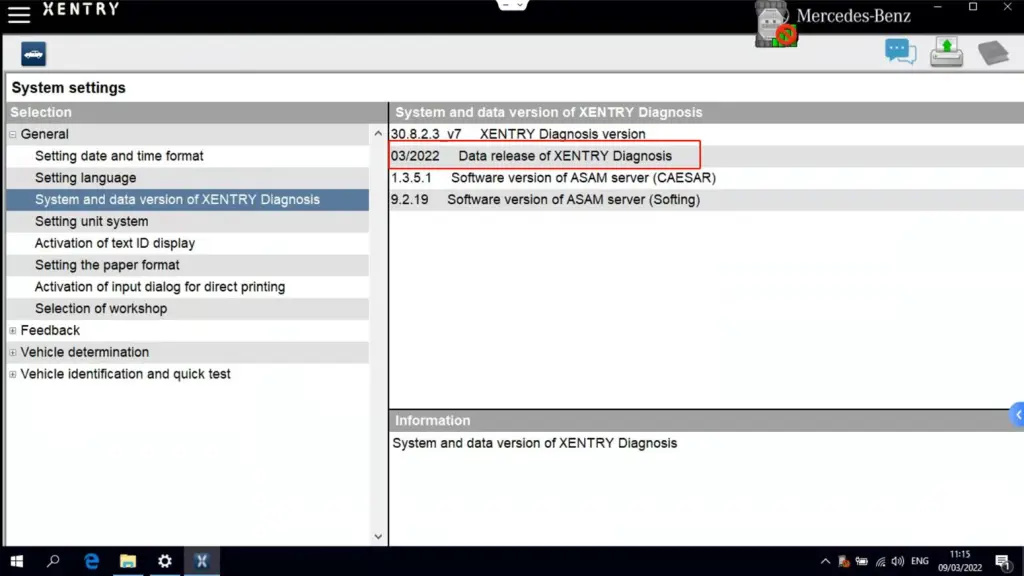Image resolution: width=1024 pixels, height=576 pixels.
Task: Click the vehicle selection car icon
Action: point(33,54)
